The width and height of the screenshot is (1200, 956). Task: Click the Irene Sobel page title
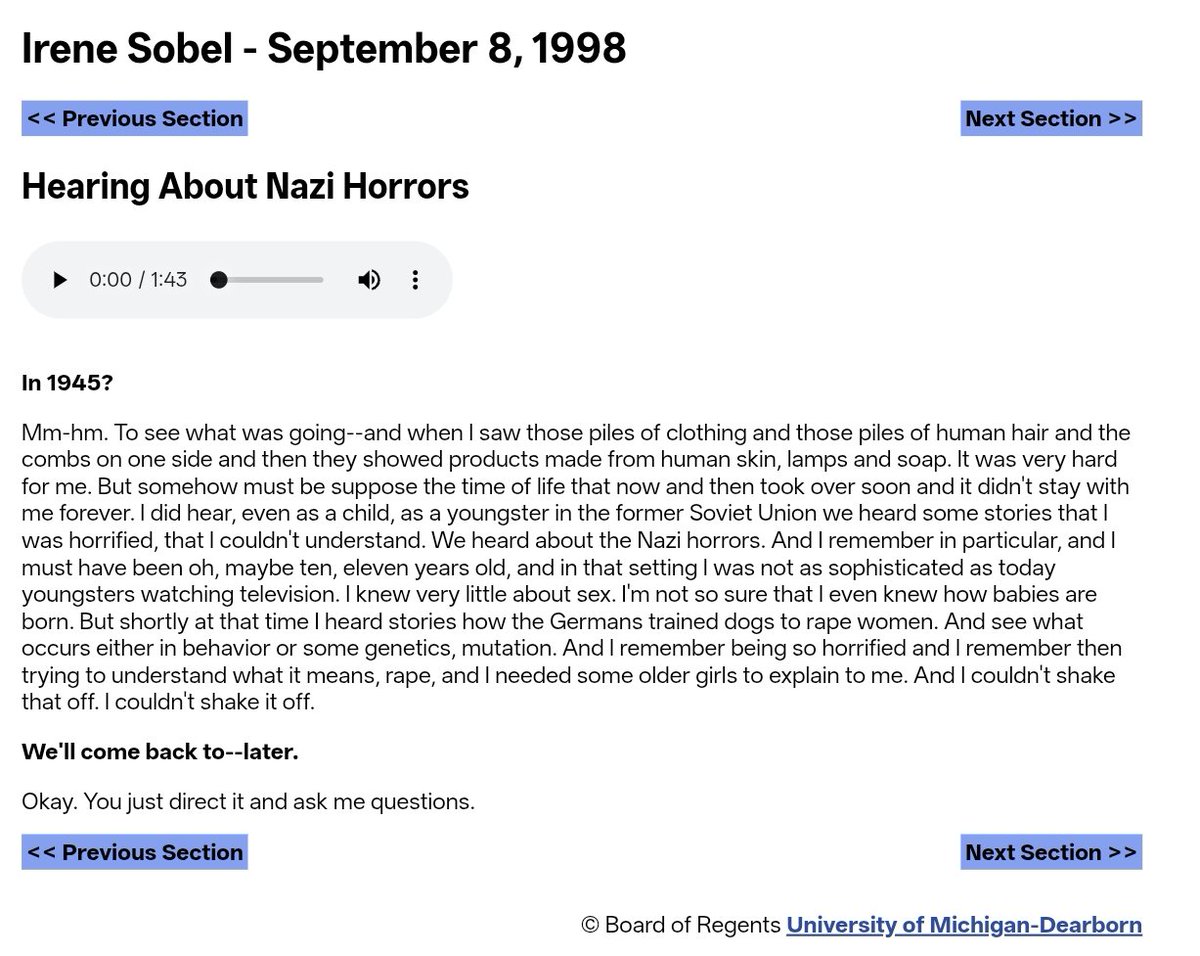point(324,48)
